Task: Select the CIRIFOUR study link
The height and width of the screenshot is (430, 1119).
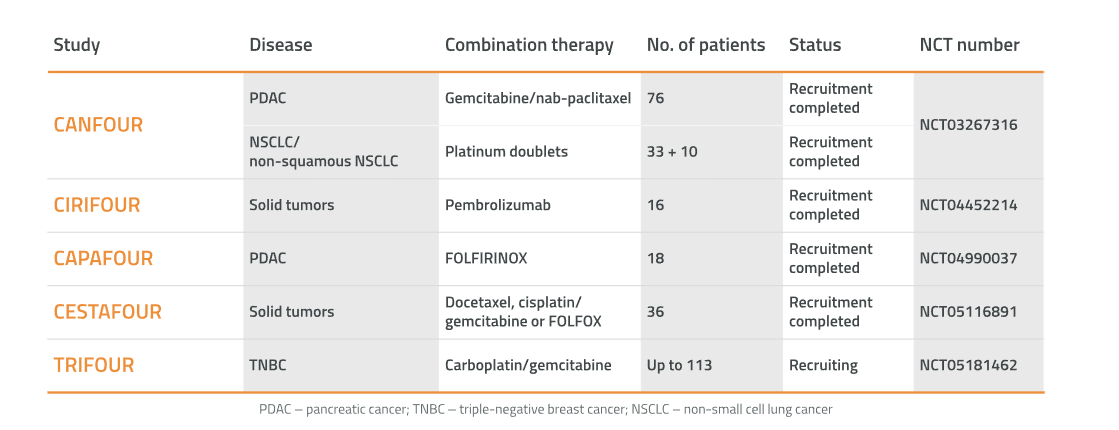Action: (97, 205)
